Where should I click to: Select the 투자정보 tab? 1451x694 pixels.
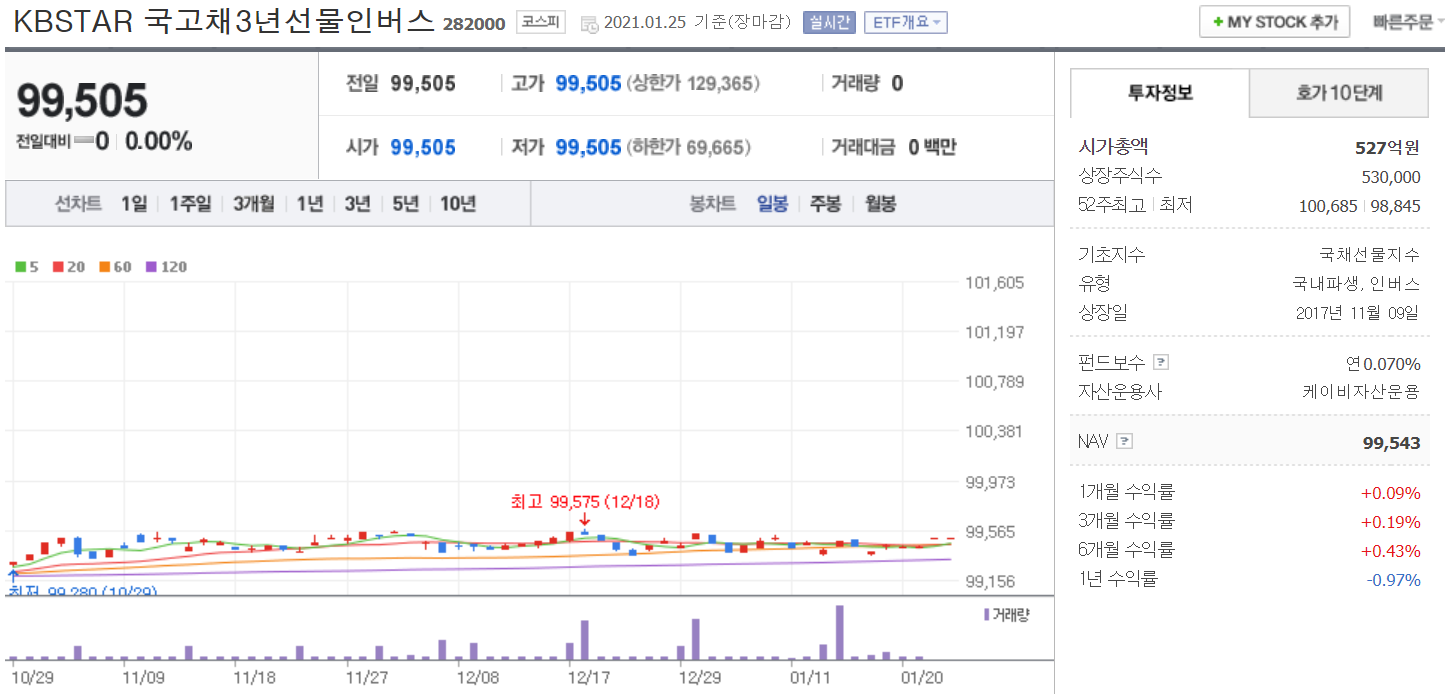pyautogui.click(x=1160, y=93)
